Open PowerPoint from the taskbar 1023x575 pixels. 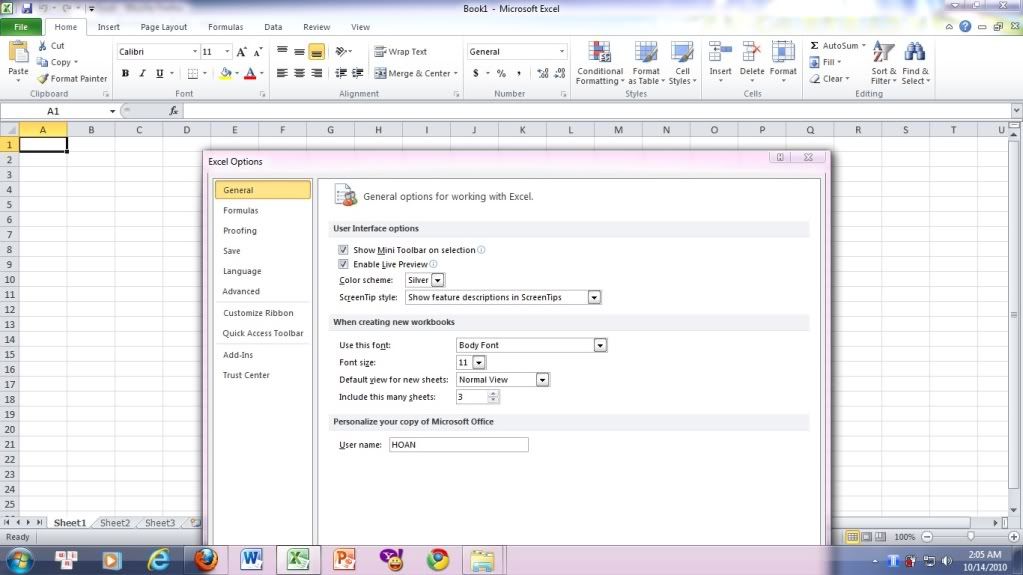[x=344, y=559]
